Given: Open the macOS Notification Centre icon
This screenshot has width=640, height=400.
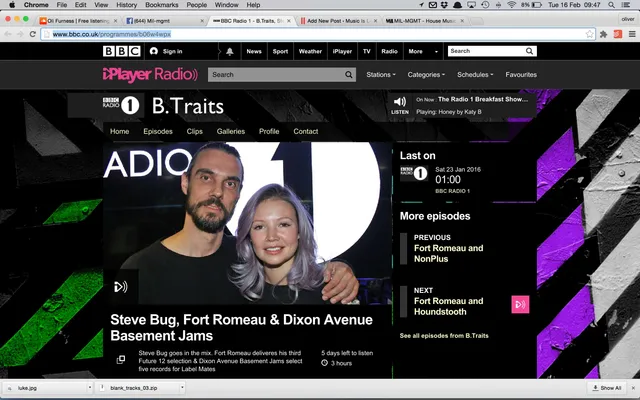Looking at the screenshot, I should click(x=626, y=5).
